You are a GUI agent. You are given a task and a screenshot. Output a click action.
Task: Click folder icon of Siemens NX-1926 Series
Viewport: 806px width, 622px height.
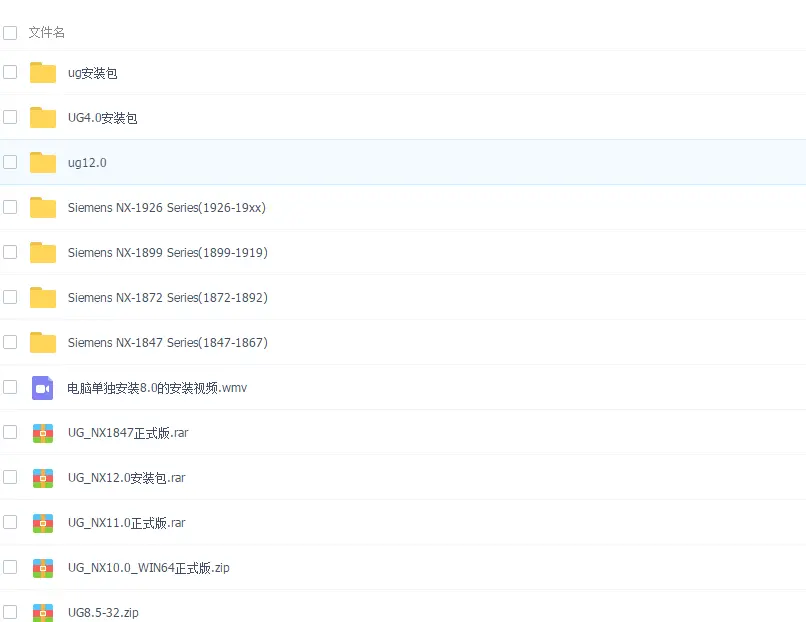(43, 207)
